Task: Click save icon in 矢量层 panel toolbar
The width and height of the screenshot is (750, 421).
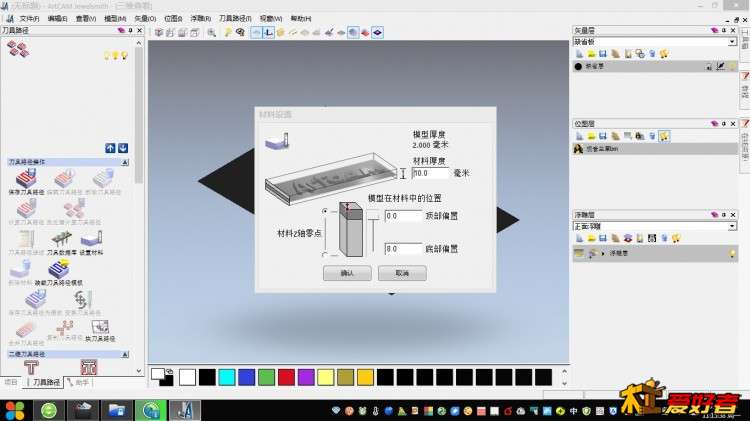Action: (x=603, y=54)
